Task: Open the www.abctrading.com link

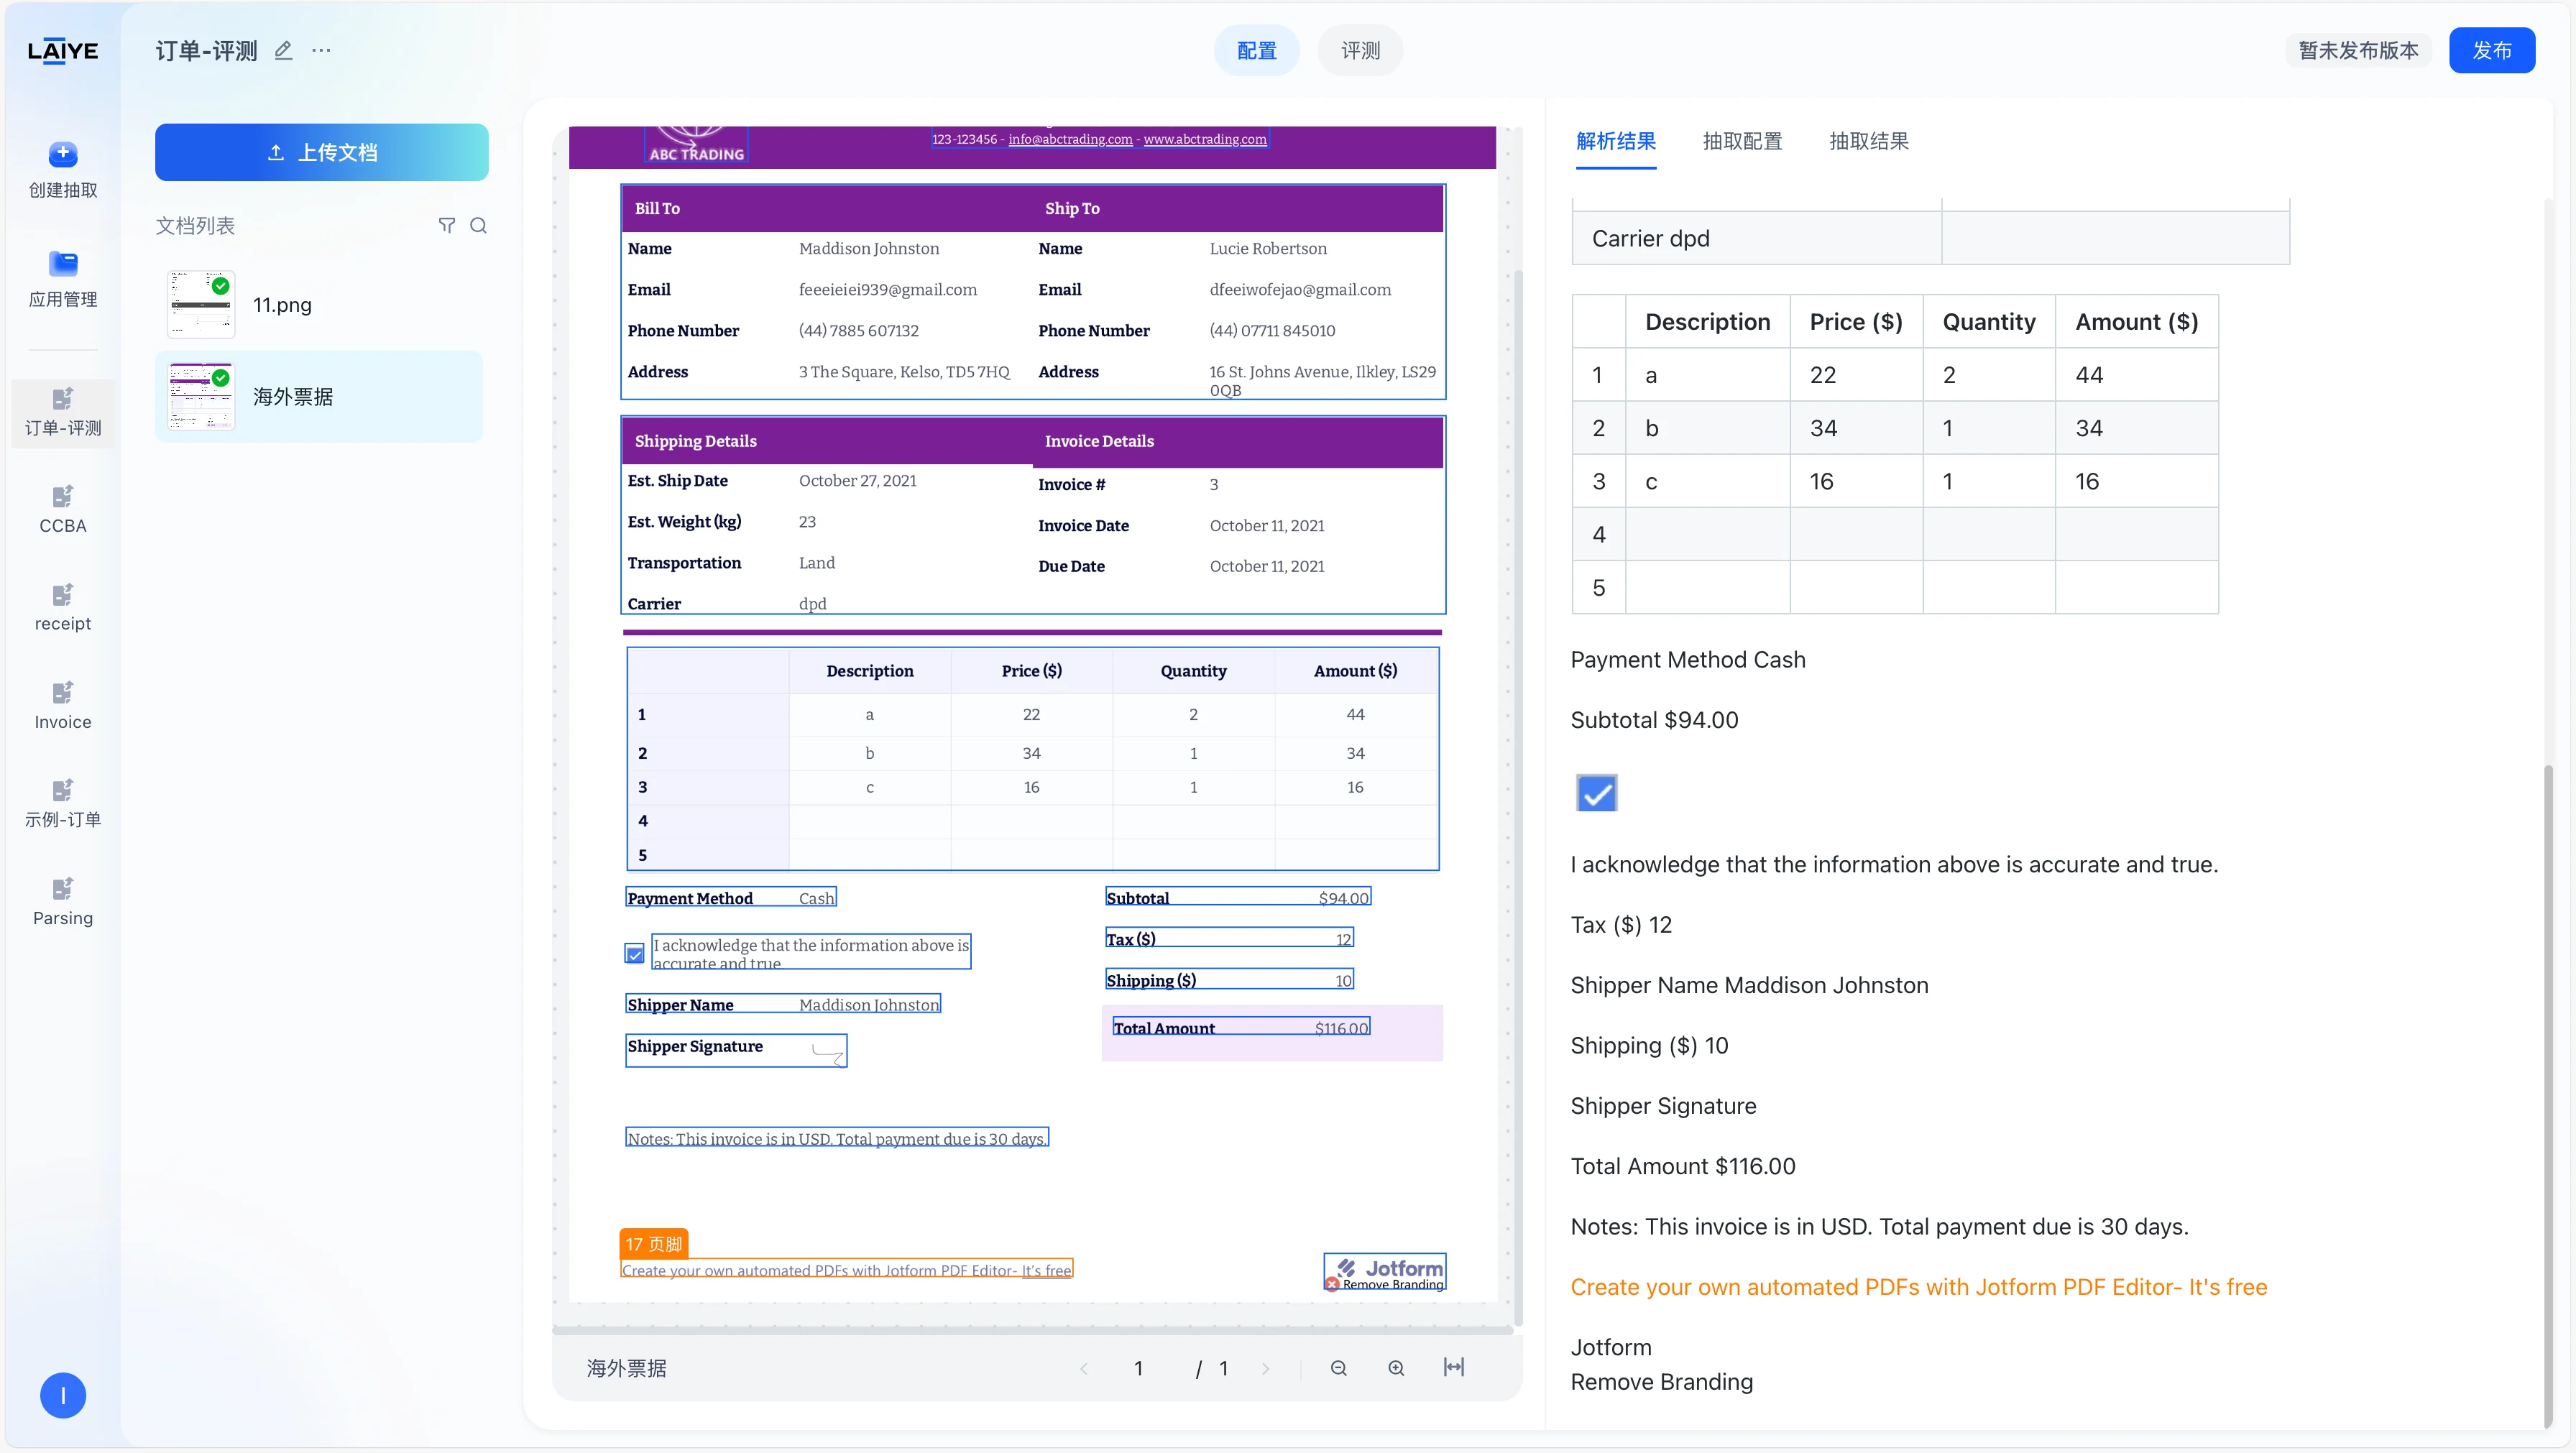Action: click(1205, 139)
